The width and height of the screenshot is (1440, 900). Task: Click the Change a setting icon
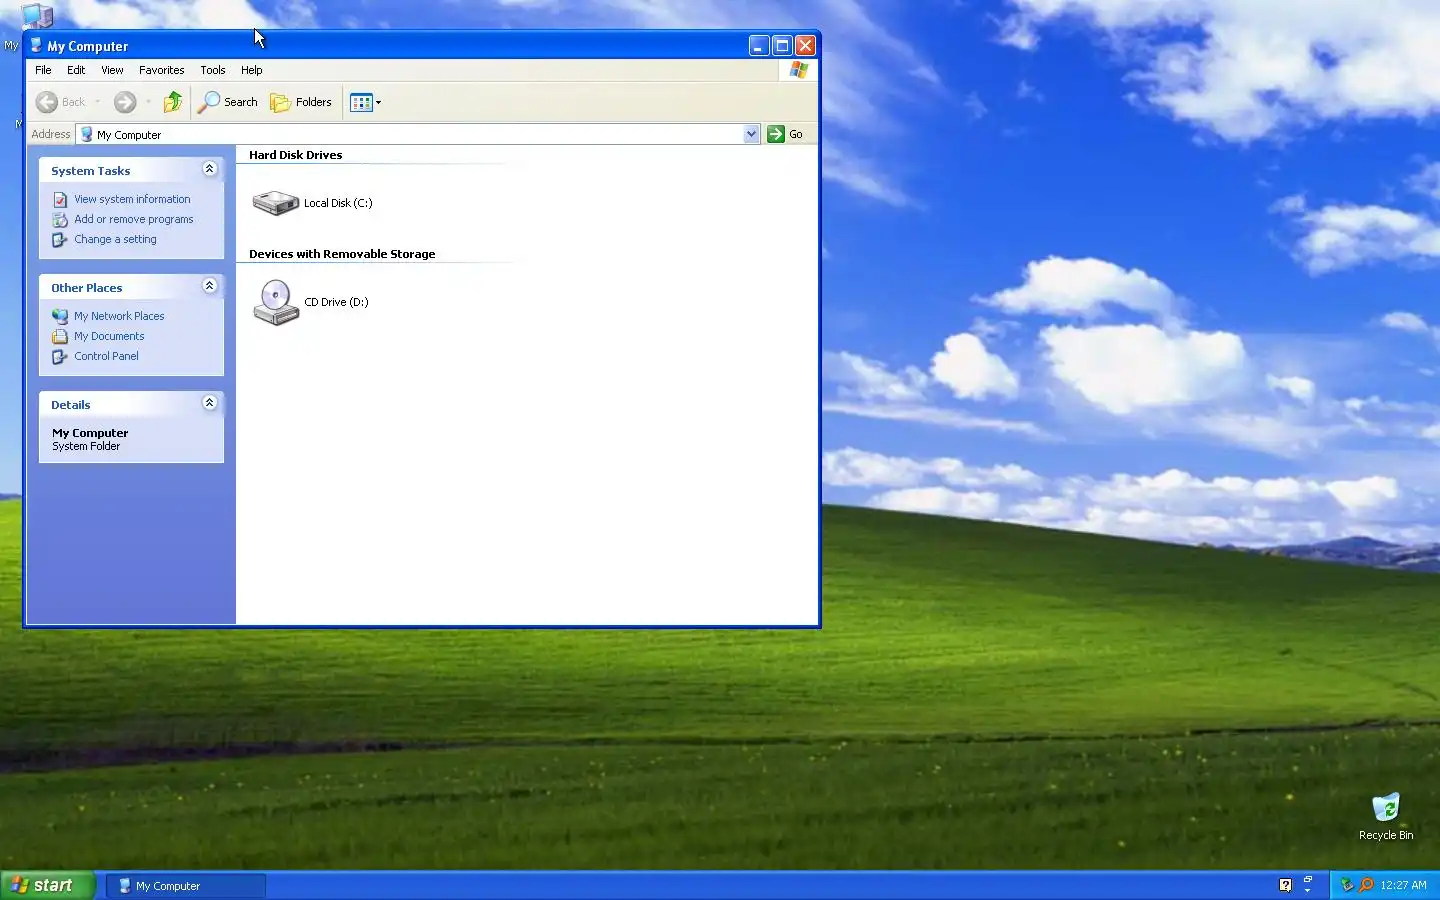click(x=60, y=239)
